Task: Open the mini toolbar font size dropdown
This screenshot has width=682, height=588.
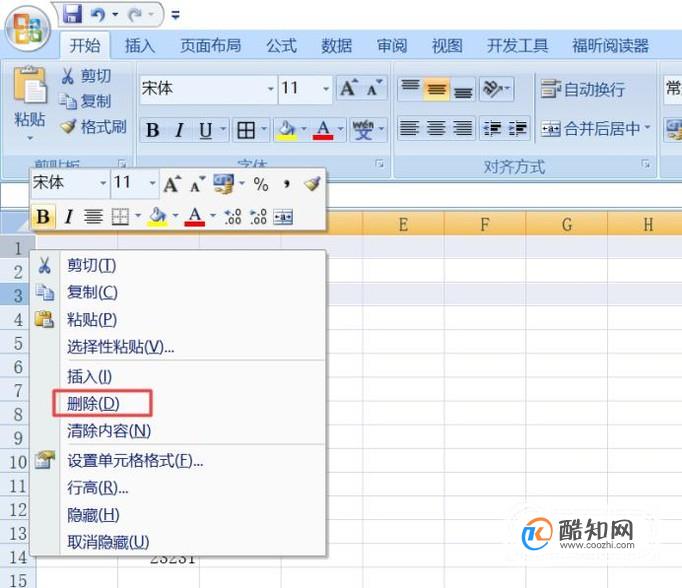Action: [152, 183]
